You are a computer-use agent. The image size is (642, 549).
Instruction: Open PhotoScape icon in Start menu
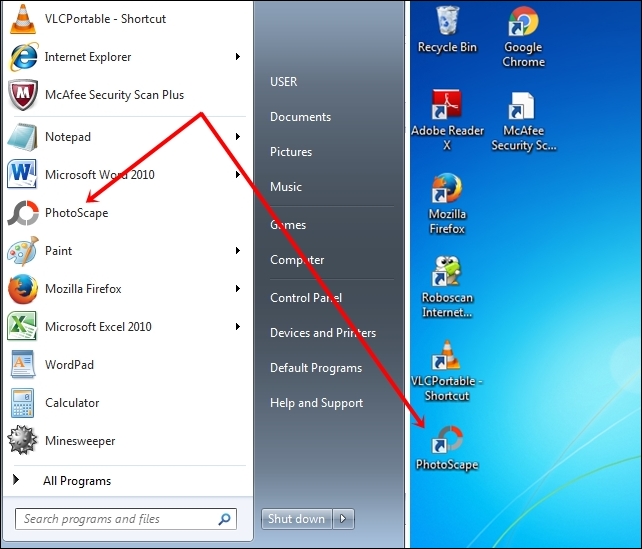click(x=23, y=212)
